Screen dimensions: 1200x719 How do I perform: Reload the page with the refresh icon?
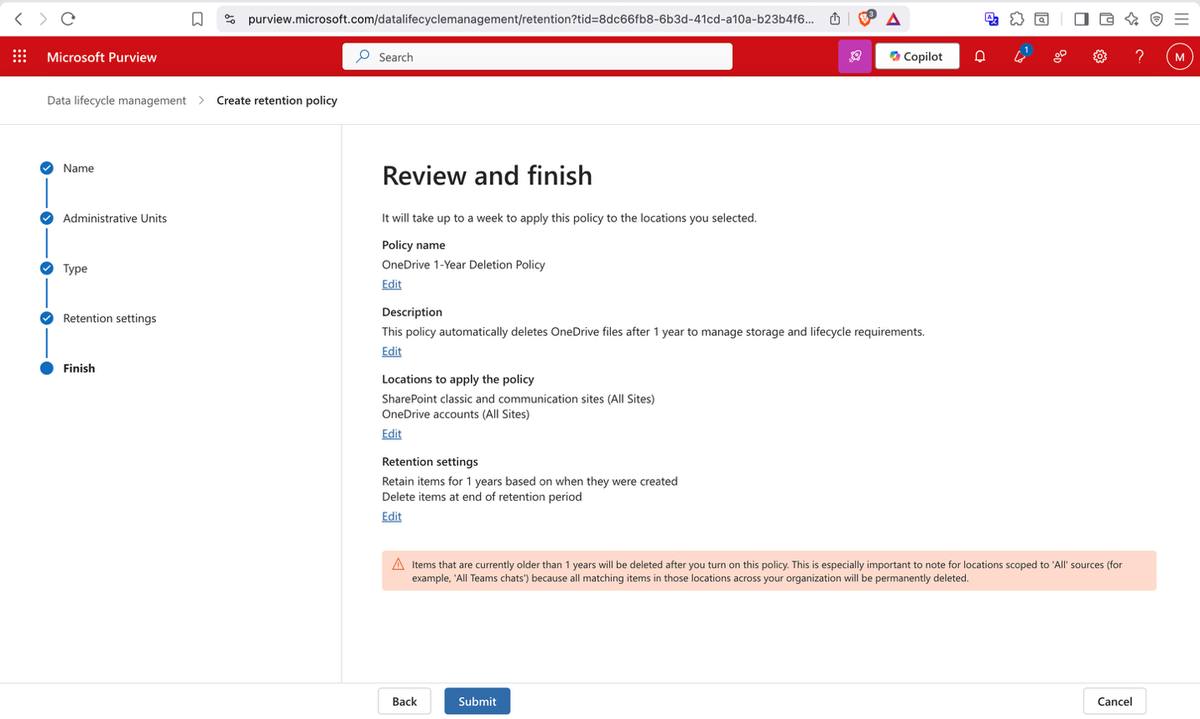[x=68, y=18]
